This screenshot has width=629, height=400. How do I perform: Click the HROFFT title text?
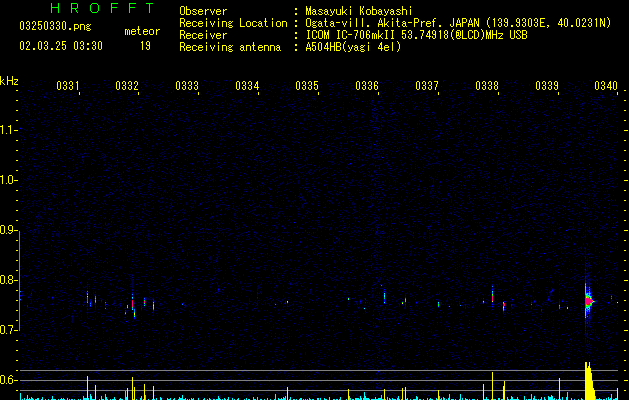[x=102, y=8]
